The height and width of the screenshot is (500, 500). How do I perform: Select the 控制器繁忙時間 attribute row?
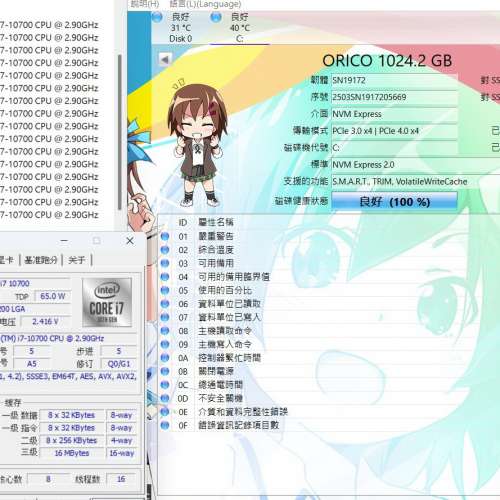tap(328, 358)
